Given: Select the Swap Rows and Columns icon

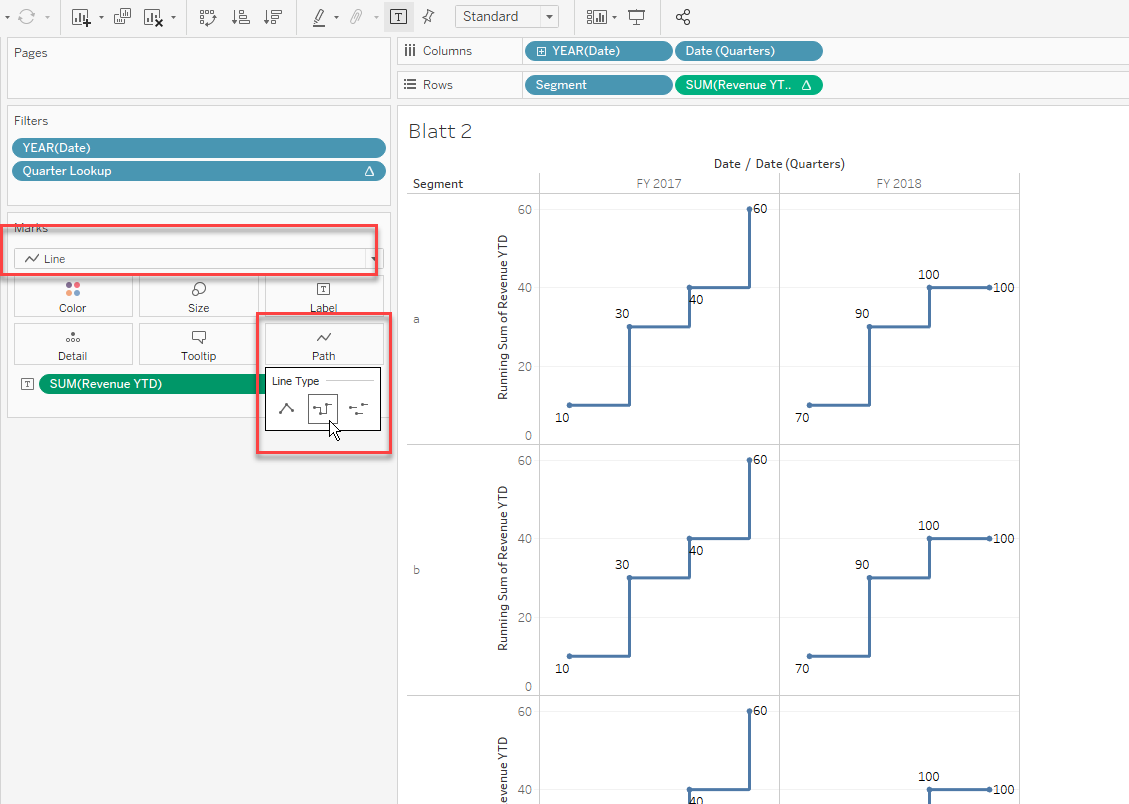Looking at the screenshot, I should (208, 17).
